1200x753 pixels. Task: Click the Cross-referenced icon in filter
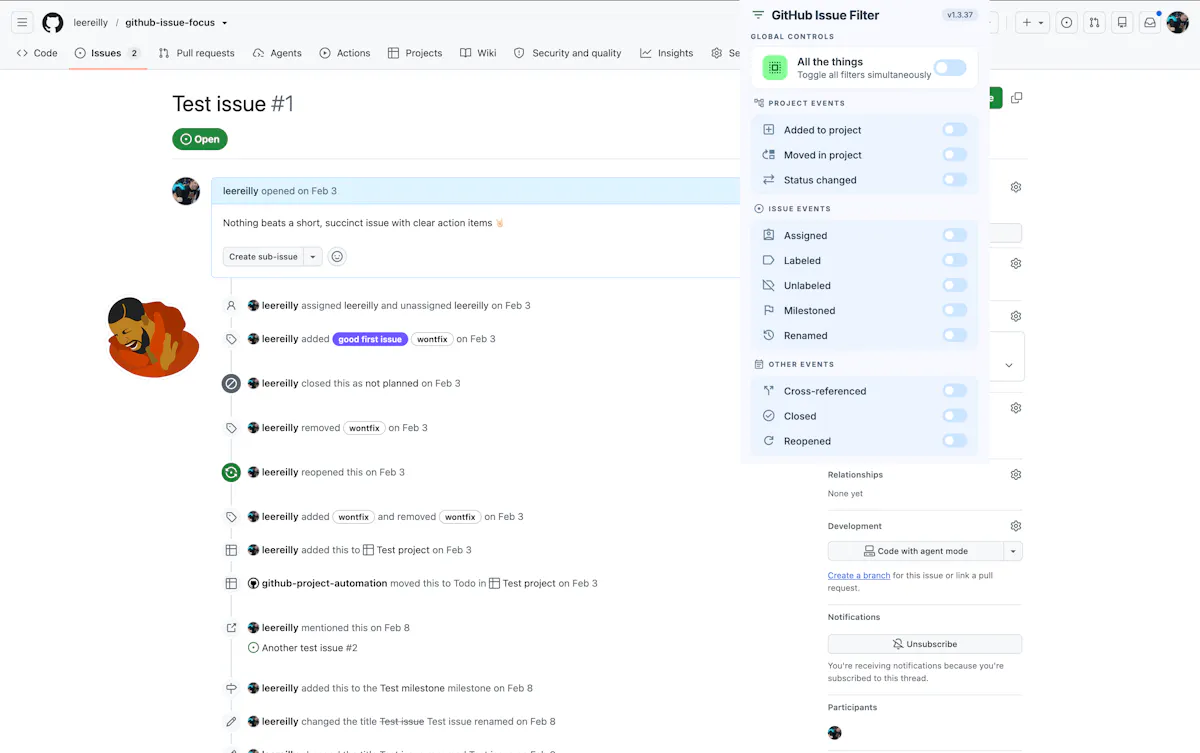point(769,391)
